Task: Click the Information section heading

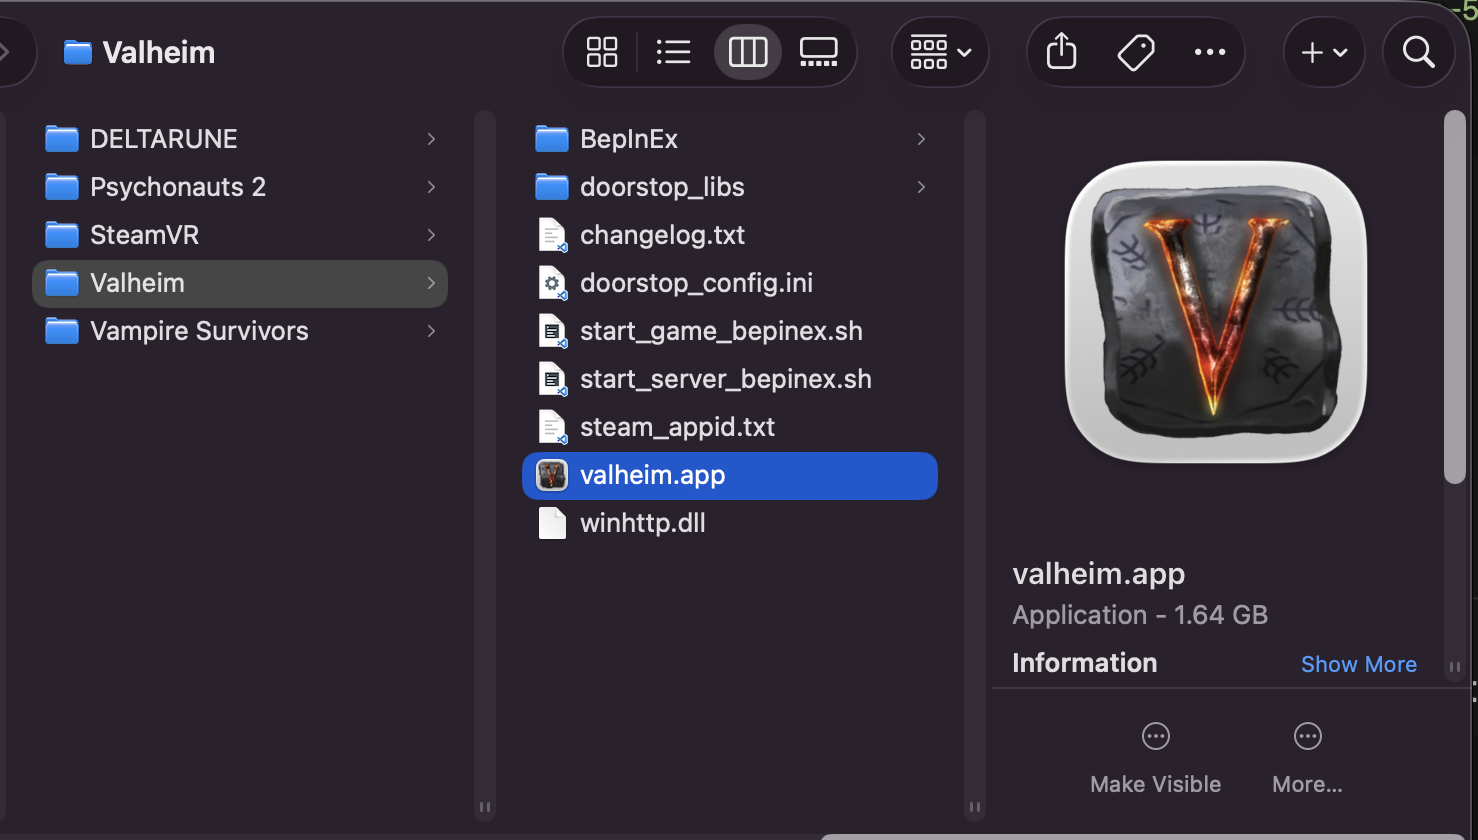Action: pyautogui.click(x=1085, y=663)
